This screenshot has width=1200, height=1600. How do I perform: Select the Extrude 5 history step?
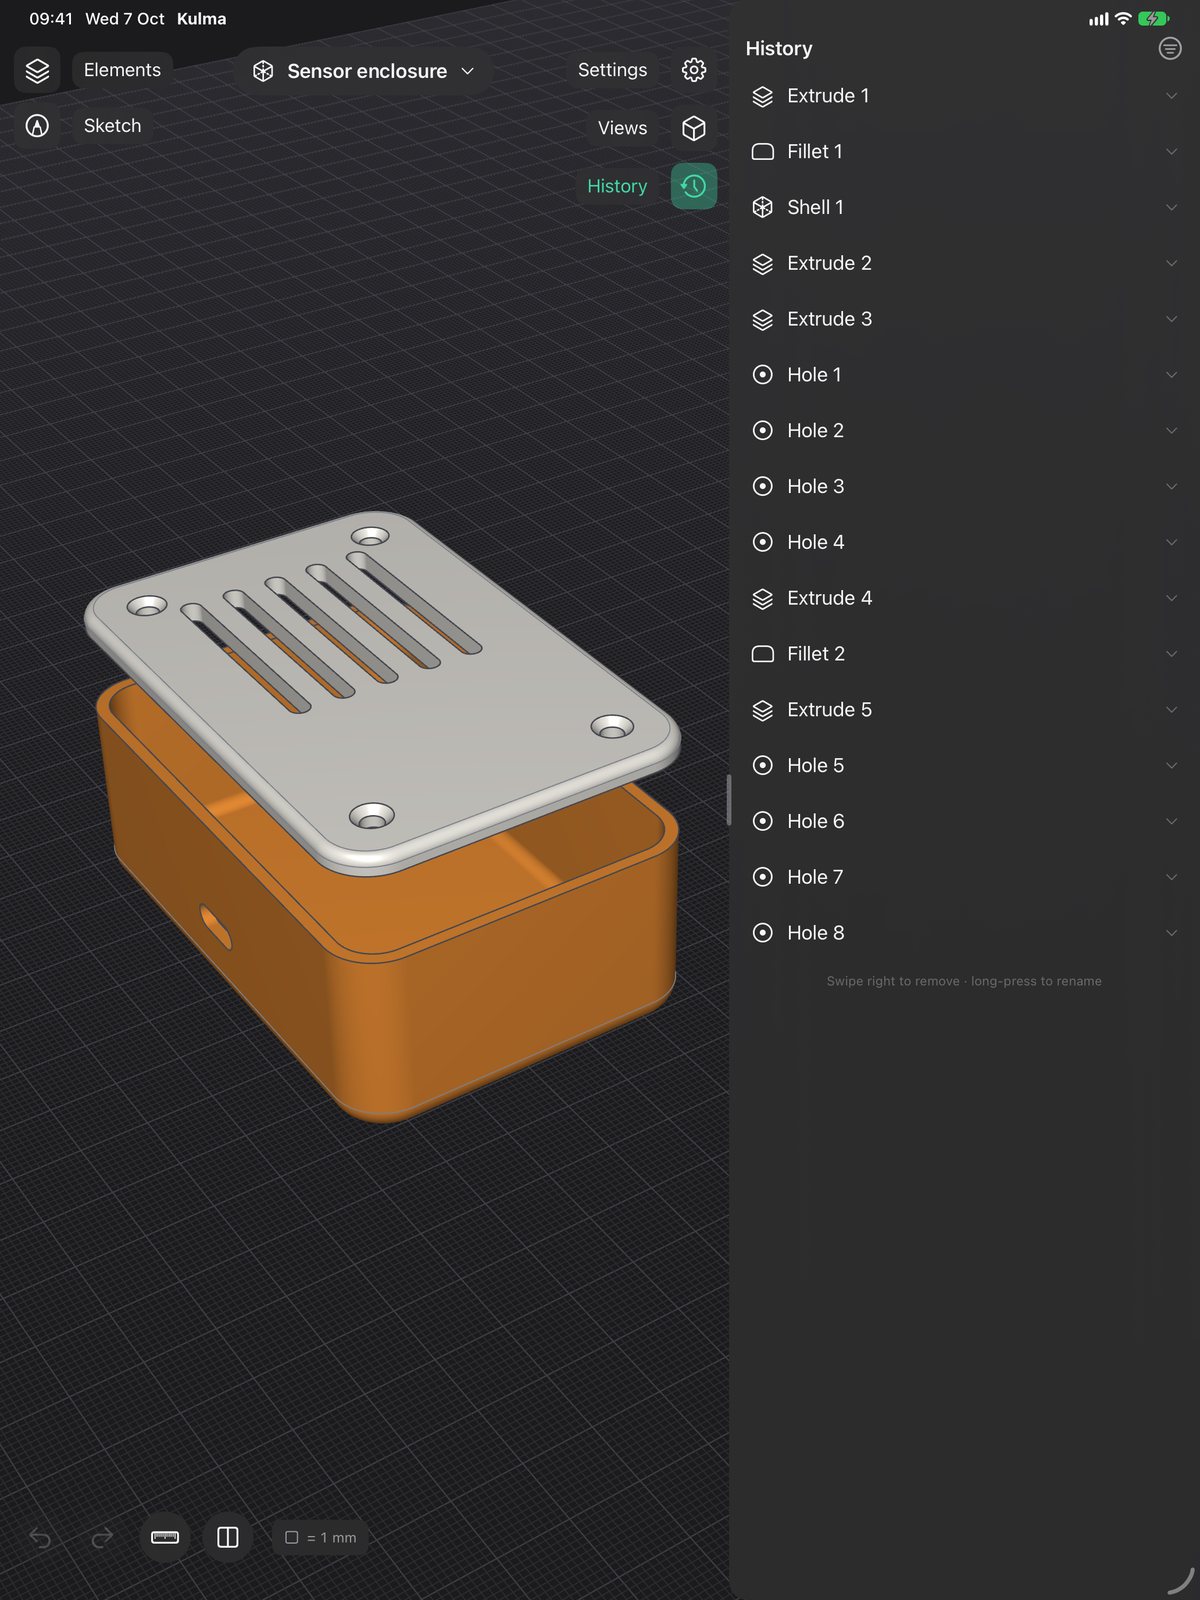(964, 710)
